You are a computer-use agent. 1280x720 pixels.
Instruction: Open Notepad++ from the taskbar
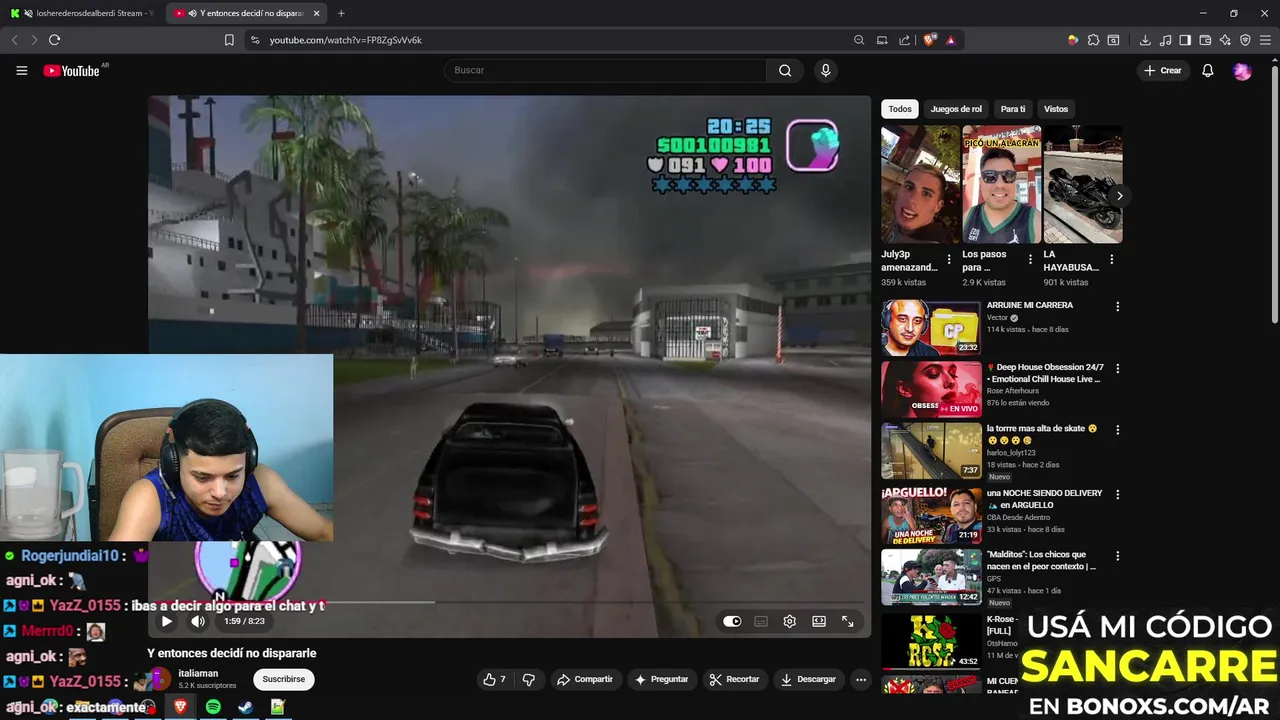point(277,706)
